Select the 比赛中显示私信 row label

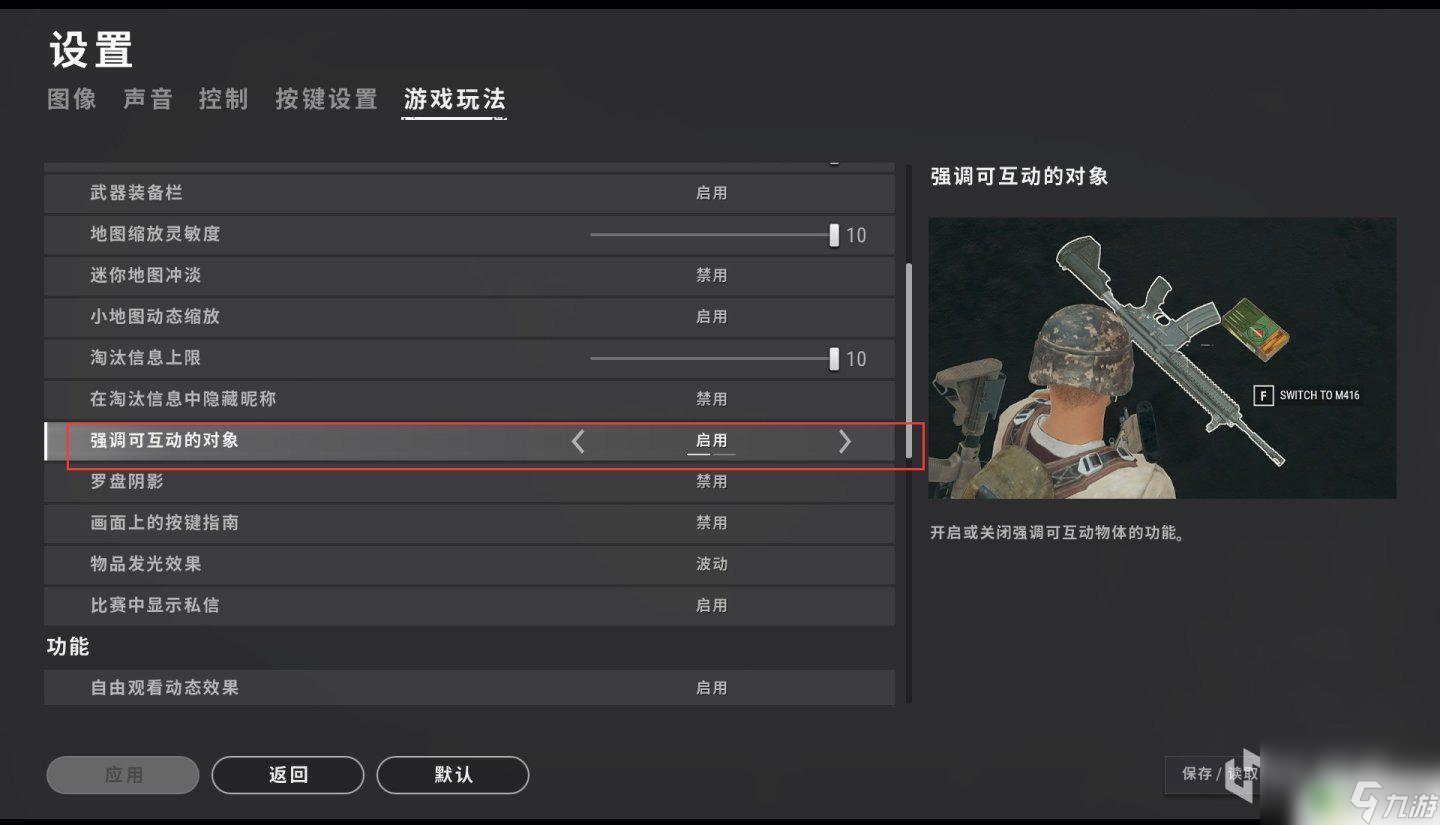[155, 605]
